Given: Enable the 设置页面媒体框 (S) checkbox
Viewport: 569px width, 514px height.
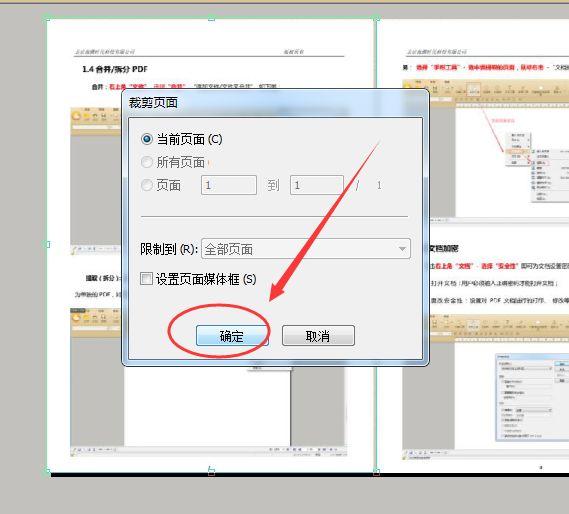Looking at the screenshot, I should point(146,279).
